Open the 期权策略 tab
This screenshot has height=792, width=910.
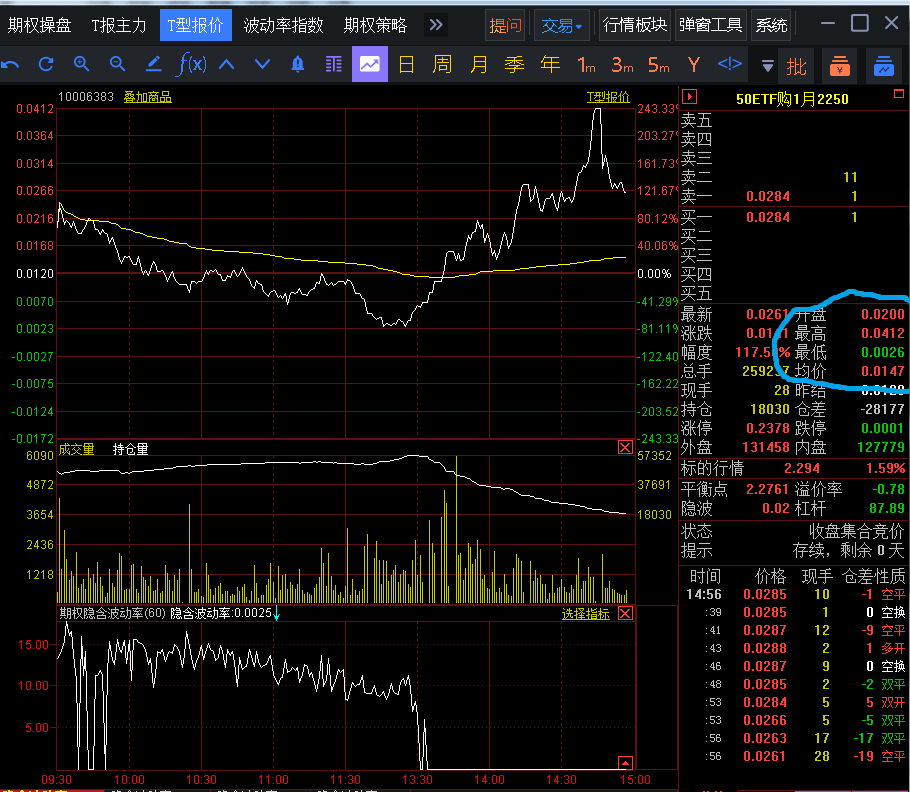coord(375,25)
